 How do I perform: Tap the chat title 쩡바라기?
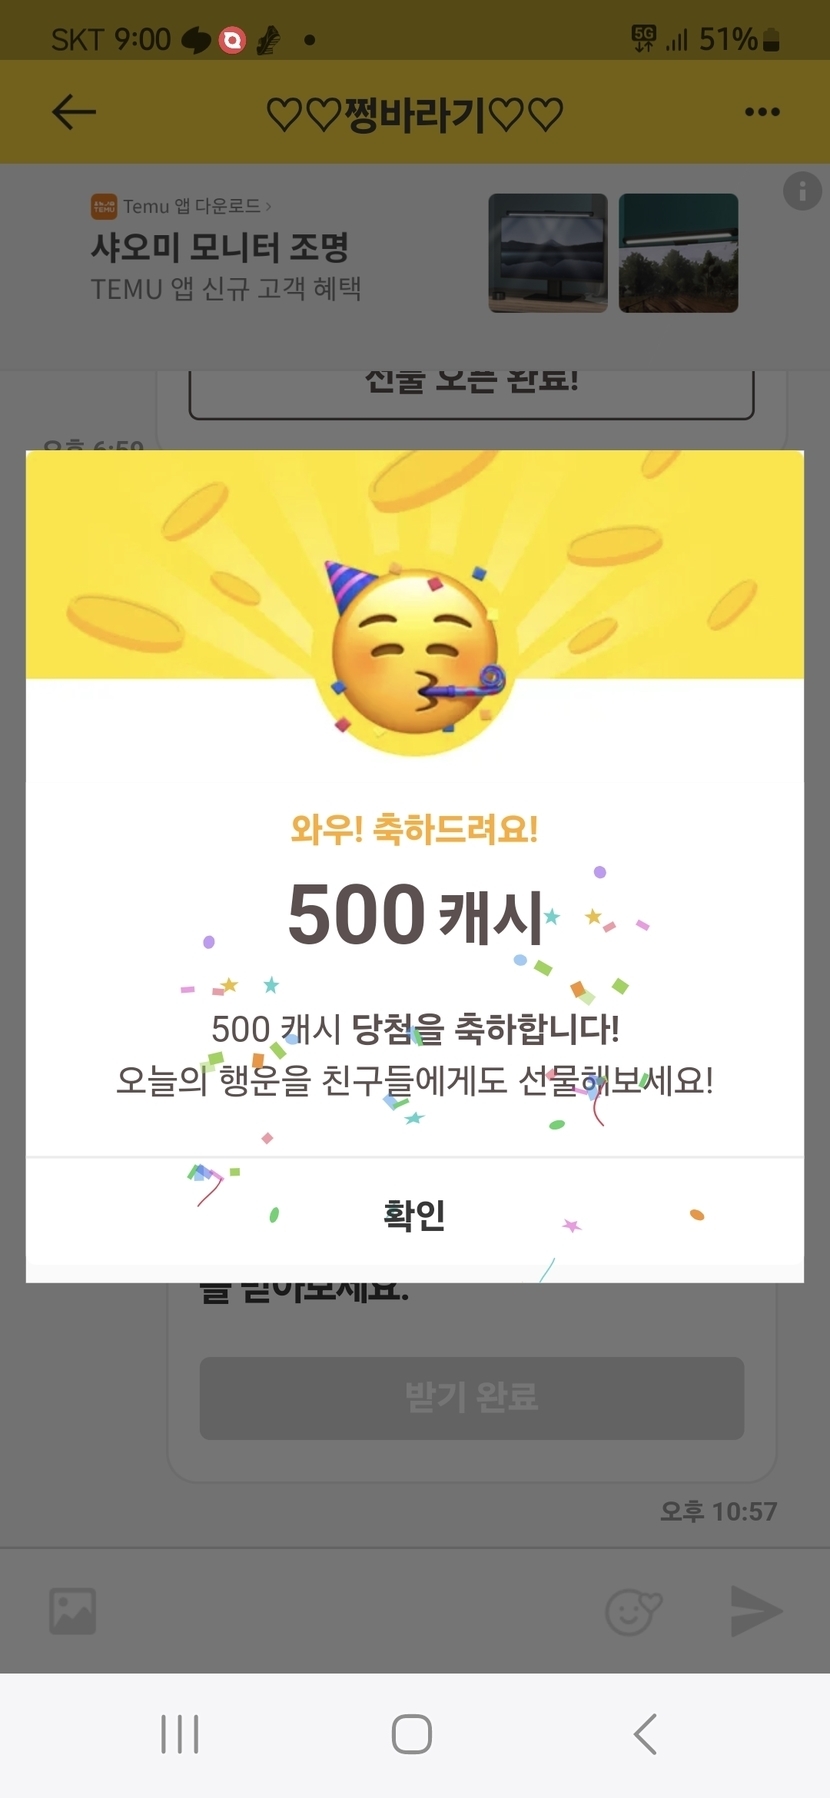[x=415, y=114]
